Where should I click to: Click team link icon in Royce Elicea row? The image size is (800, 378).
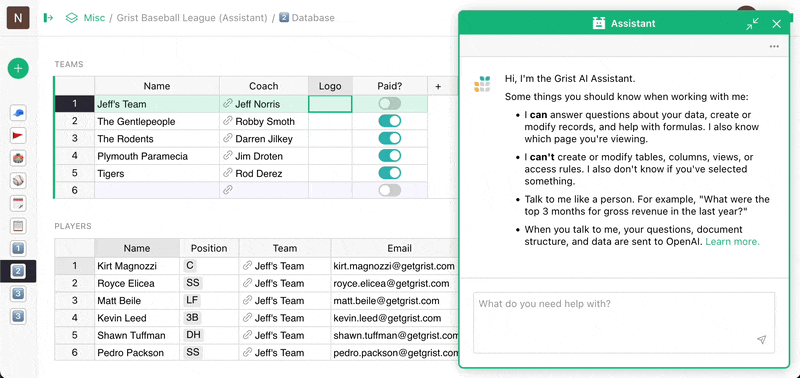click(247, 283)
